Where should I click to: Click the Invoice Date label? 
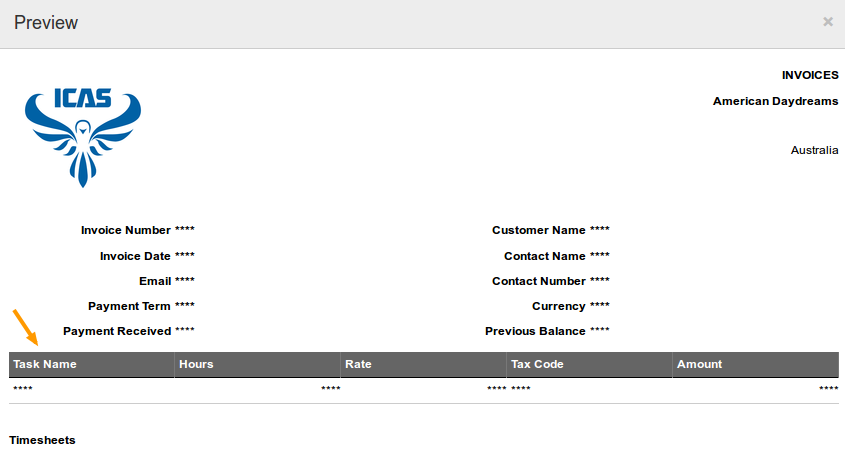pyautogui.click(x=135, y=256)
